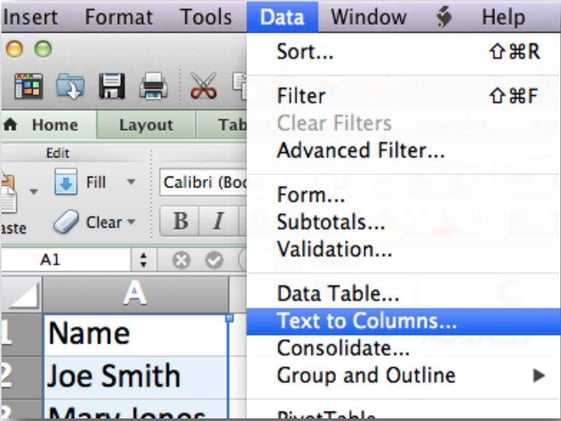The image size is (561, 421).
Task: Toggle Bold formatting button
Action: 181,221
